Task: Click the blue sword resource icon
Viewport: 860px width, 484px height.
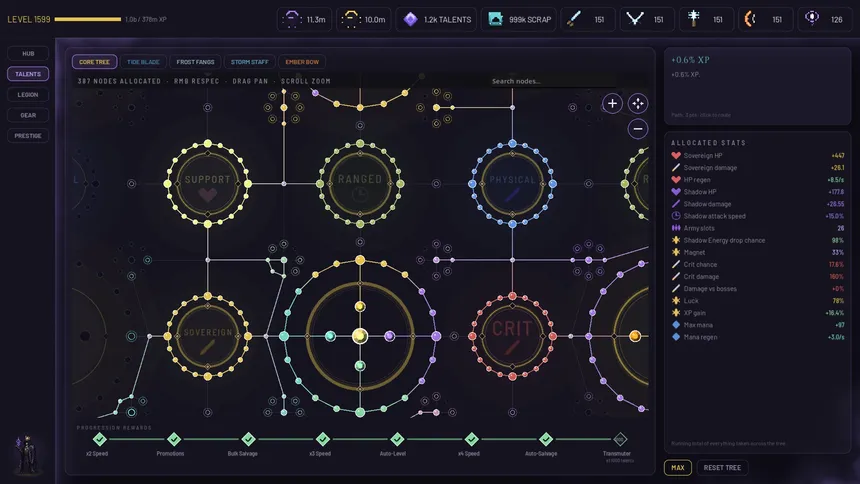Action: pyautogui.click(x=574, y=19)
